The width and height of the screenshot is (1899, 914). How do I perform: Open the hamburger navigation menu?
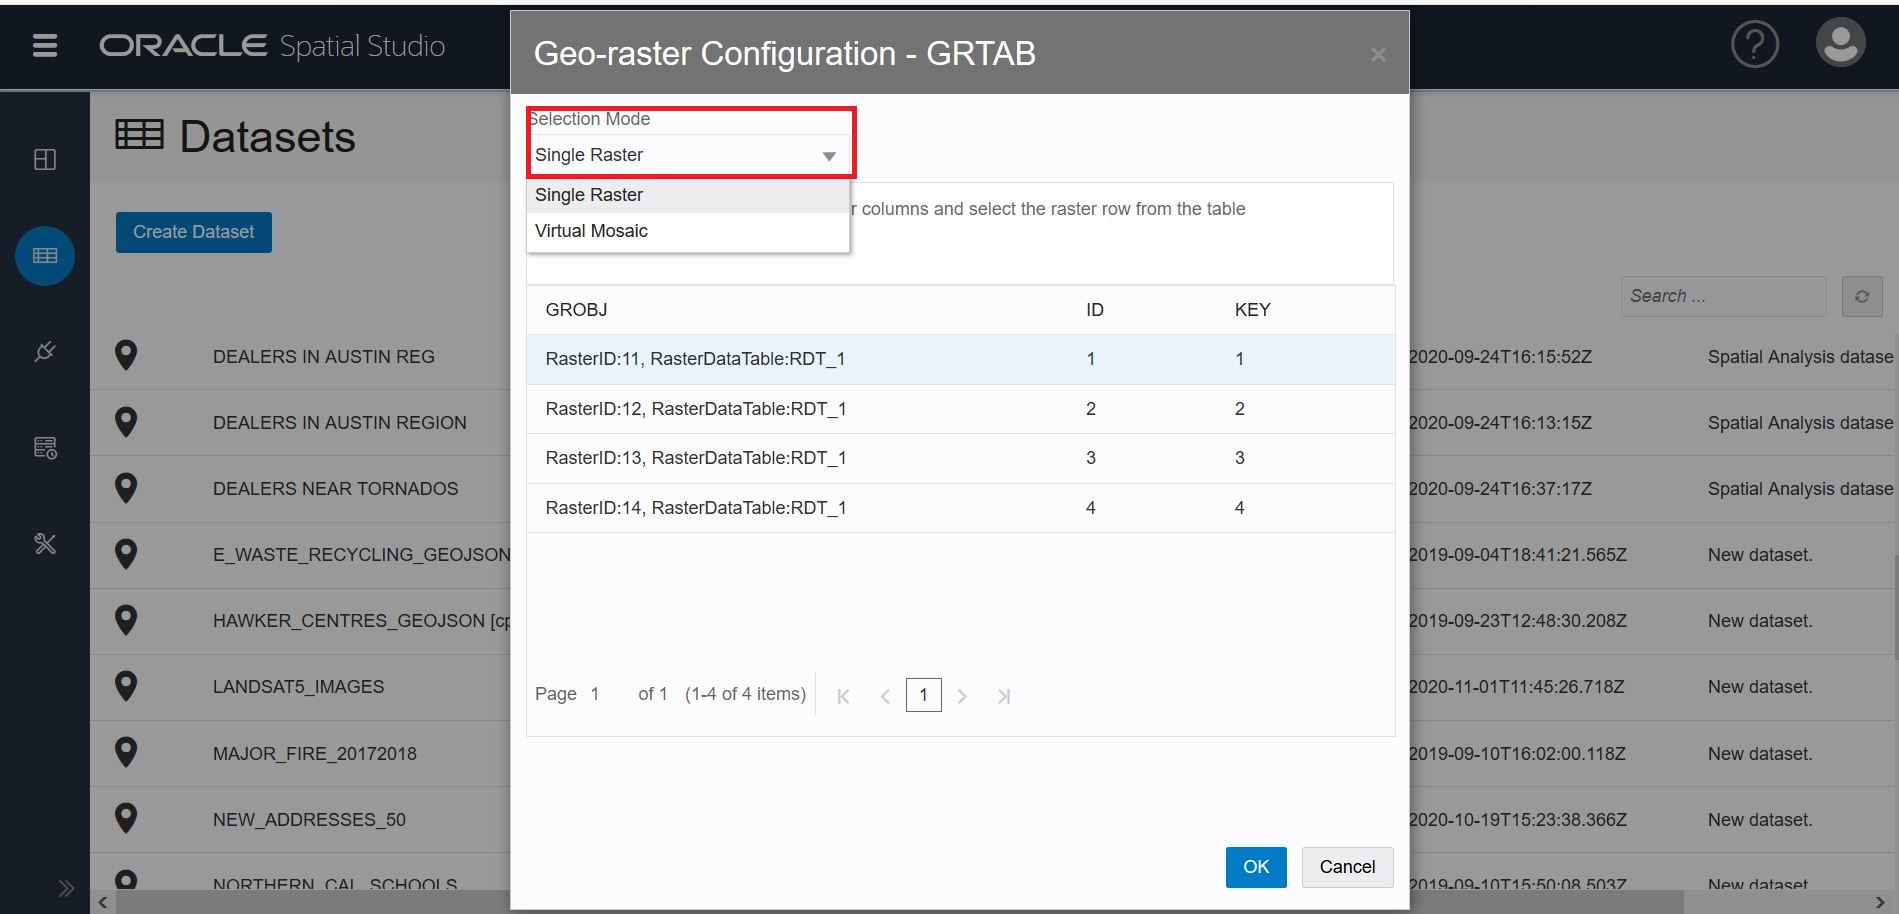pos(45,45)
